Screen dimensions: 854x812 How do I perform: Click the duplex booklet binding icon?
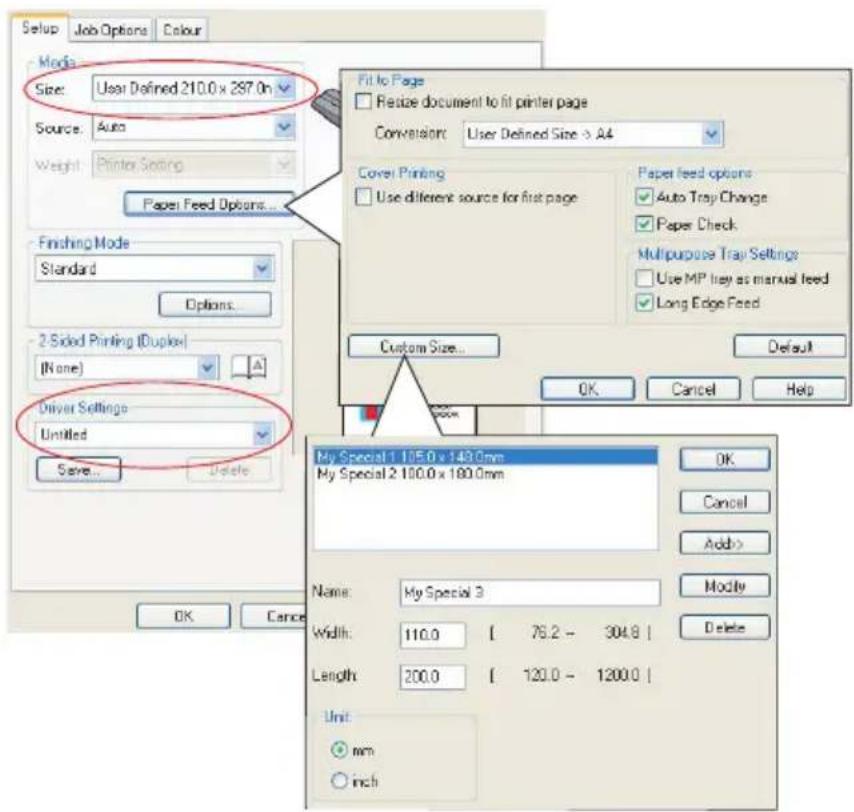pos(249,367)
